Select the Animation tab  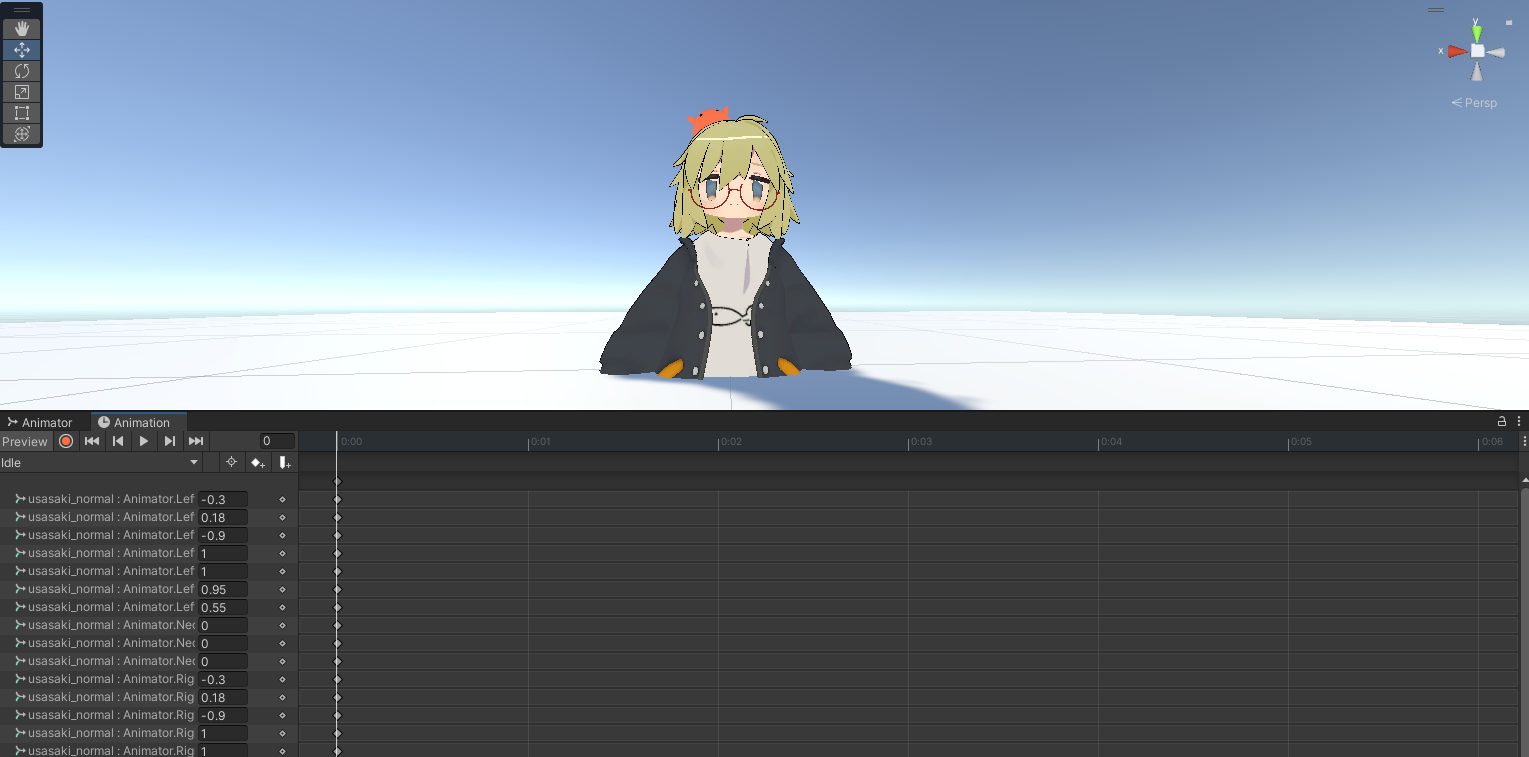tap(138, 421)
